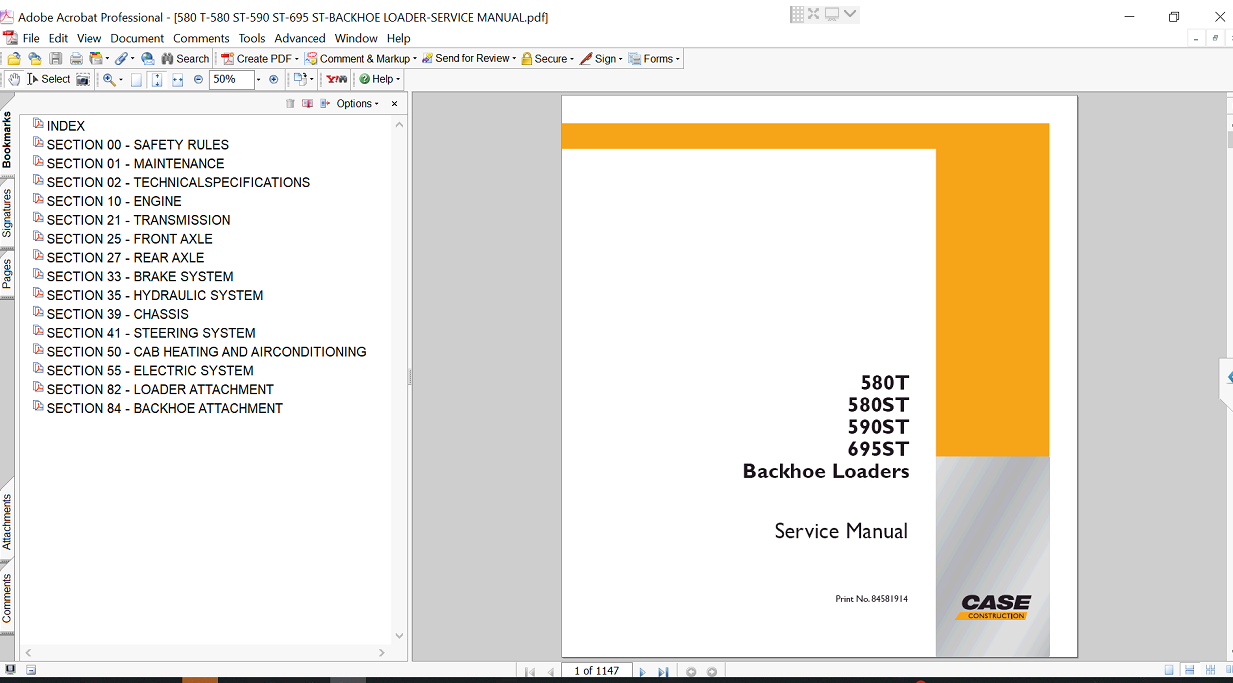Switch to continuous page layout
Image resolution: width=1233 pixels, height=683 pixels.
point(1189,670)
